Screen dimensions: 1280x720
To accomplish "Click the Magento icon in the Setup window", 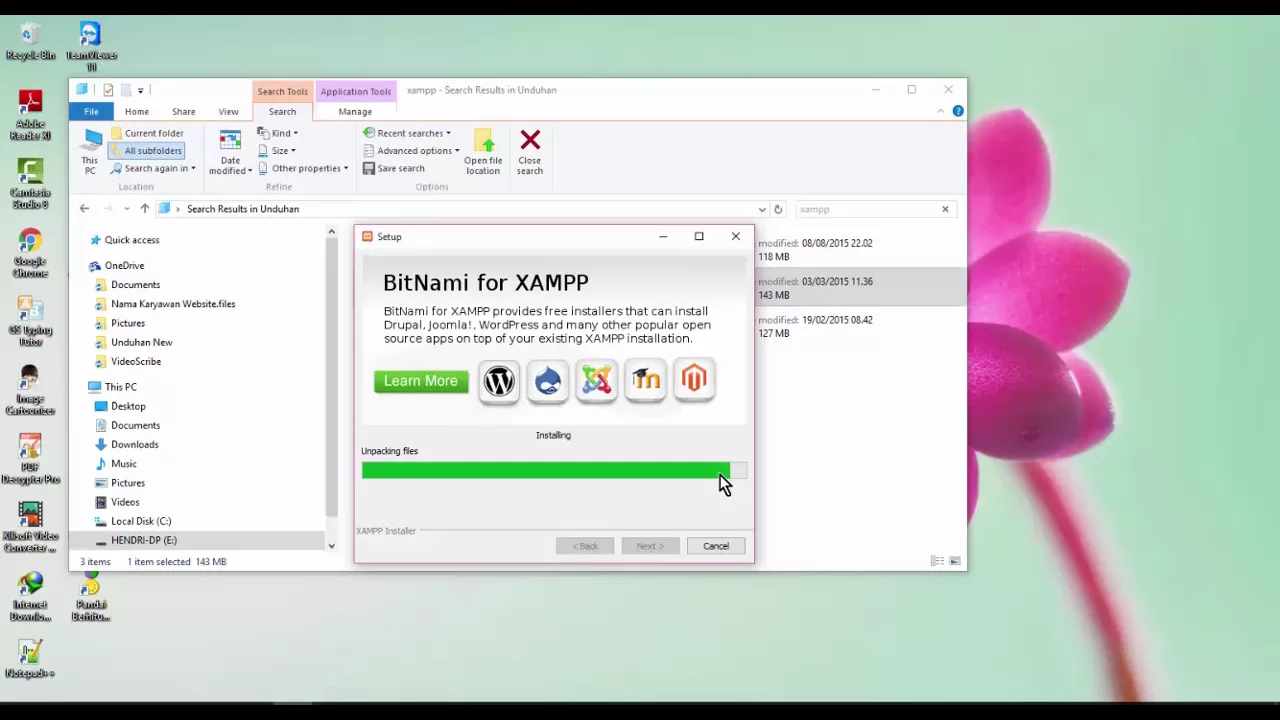I will point(694,381).
